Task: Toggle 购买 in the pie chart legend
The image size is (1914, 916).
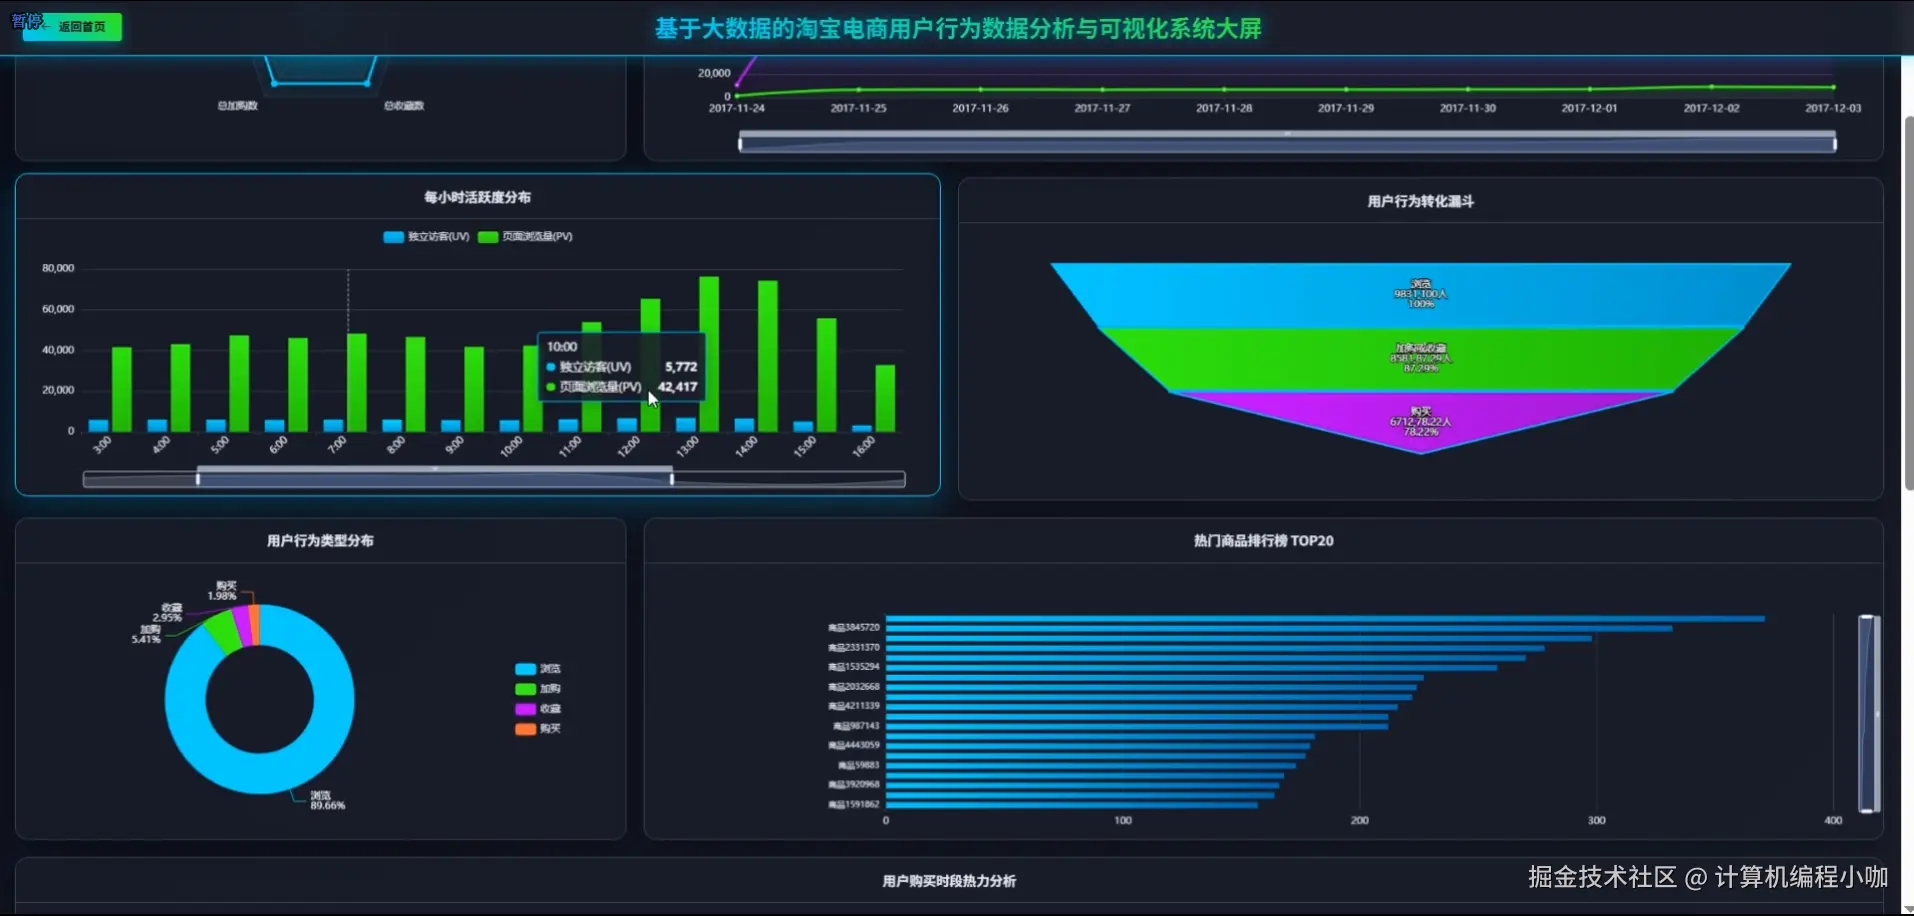Action: tap(538, 729)
